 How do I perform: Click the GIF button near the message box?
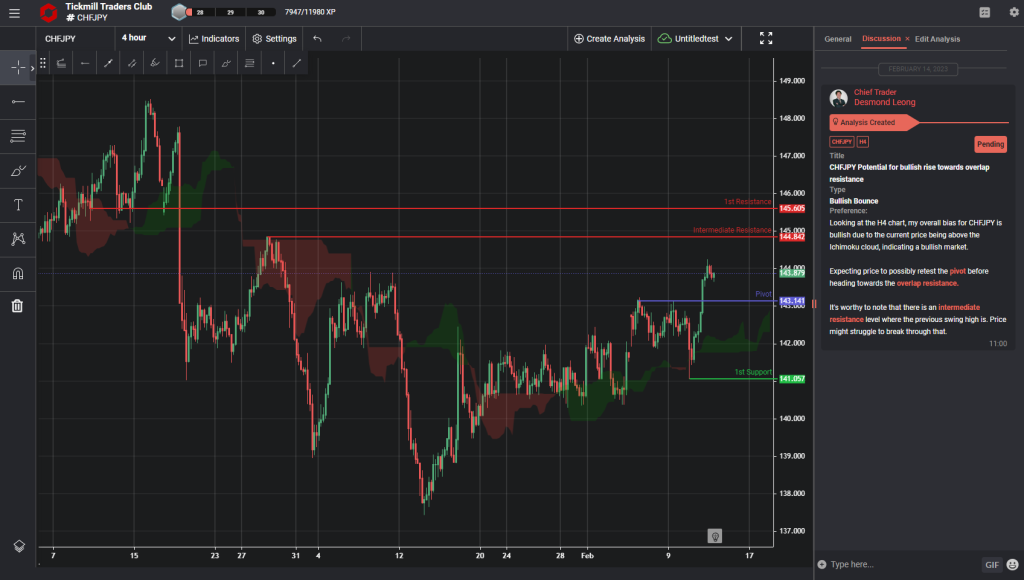click(x=991, y=564)
